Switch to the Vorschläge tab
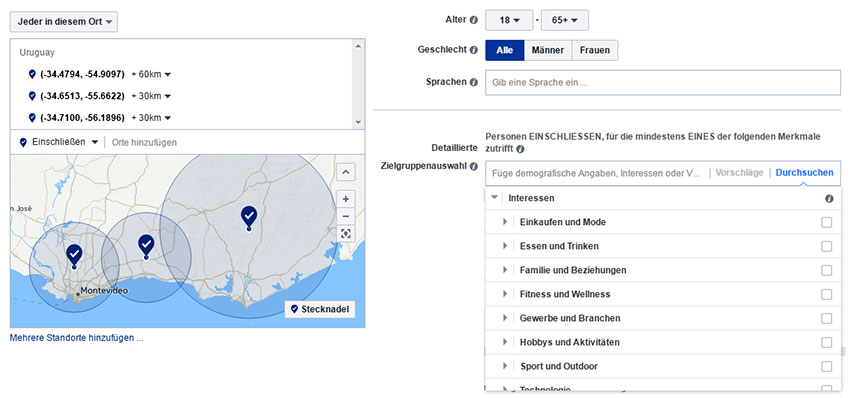The width and height of the screenshot is (850, 398). pos(739,173)
